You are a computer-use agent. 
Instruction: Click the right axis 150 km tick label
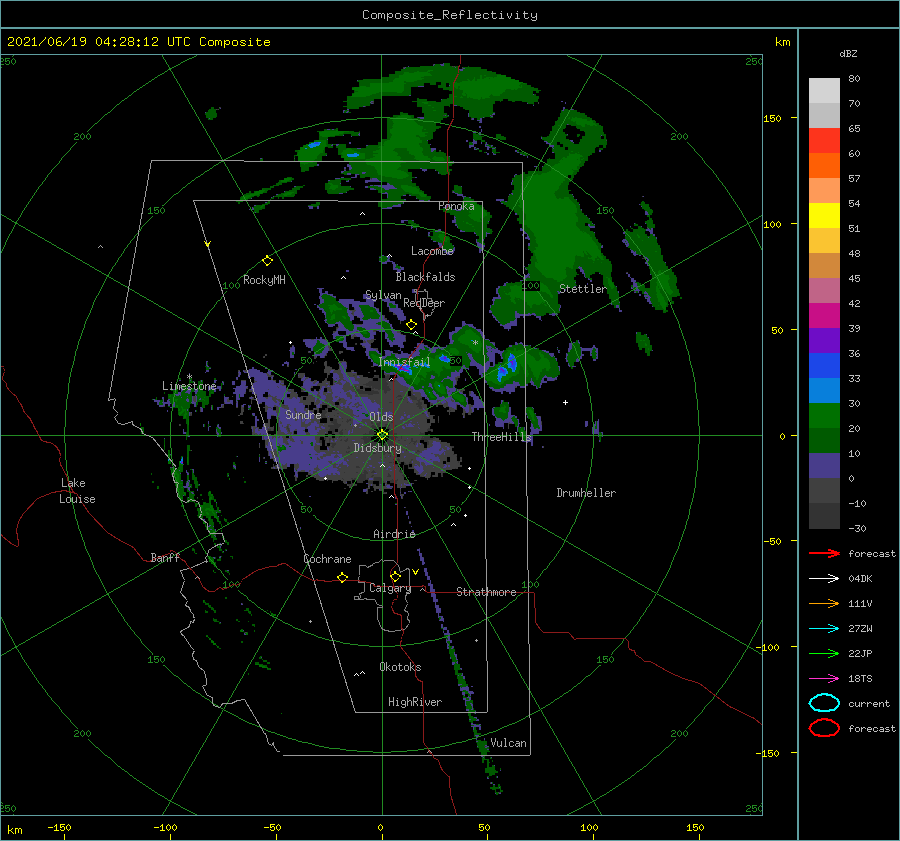click(772, 118)
